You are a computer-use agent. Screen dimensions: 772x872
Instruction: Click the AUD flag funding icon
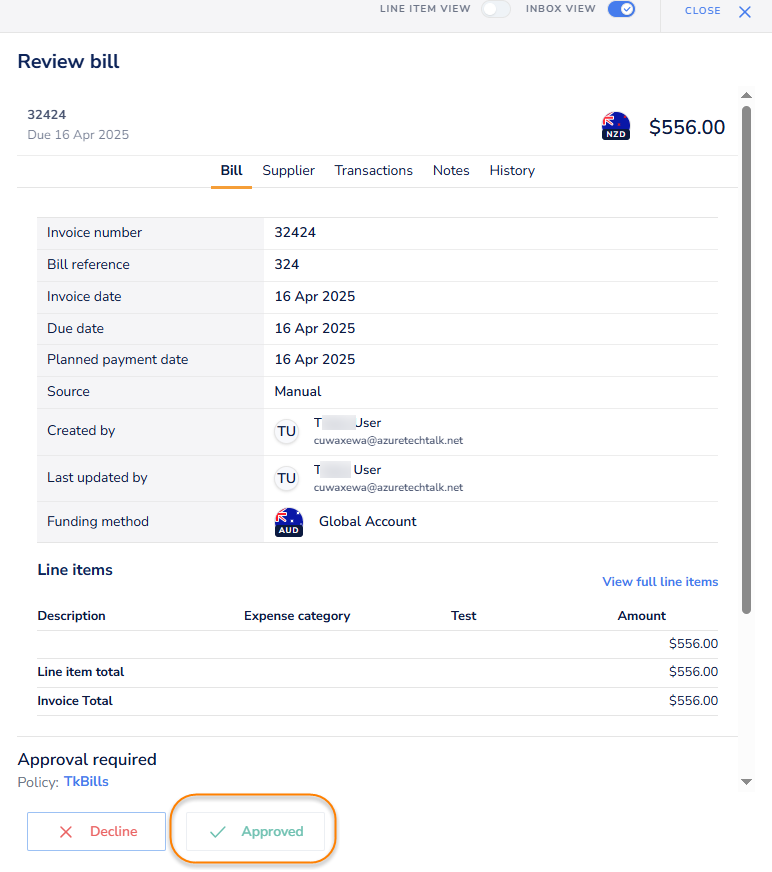click(289, 522)
